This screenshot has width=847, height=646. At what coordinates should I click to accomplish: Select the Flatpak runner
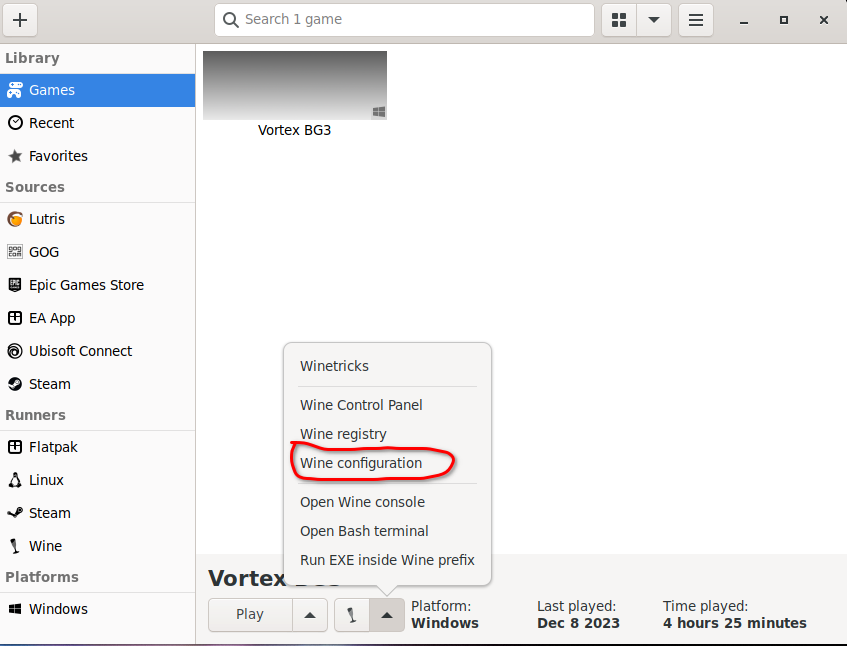[97, 447]
